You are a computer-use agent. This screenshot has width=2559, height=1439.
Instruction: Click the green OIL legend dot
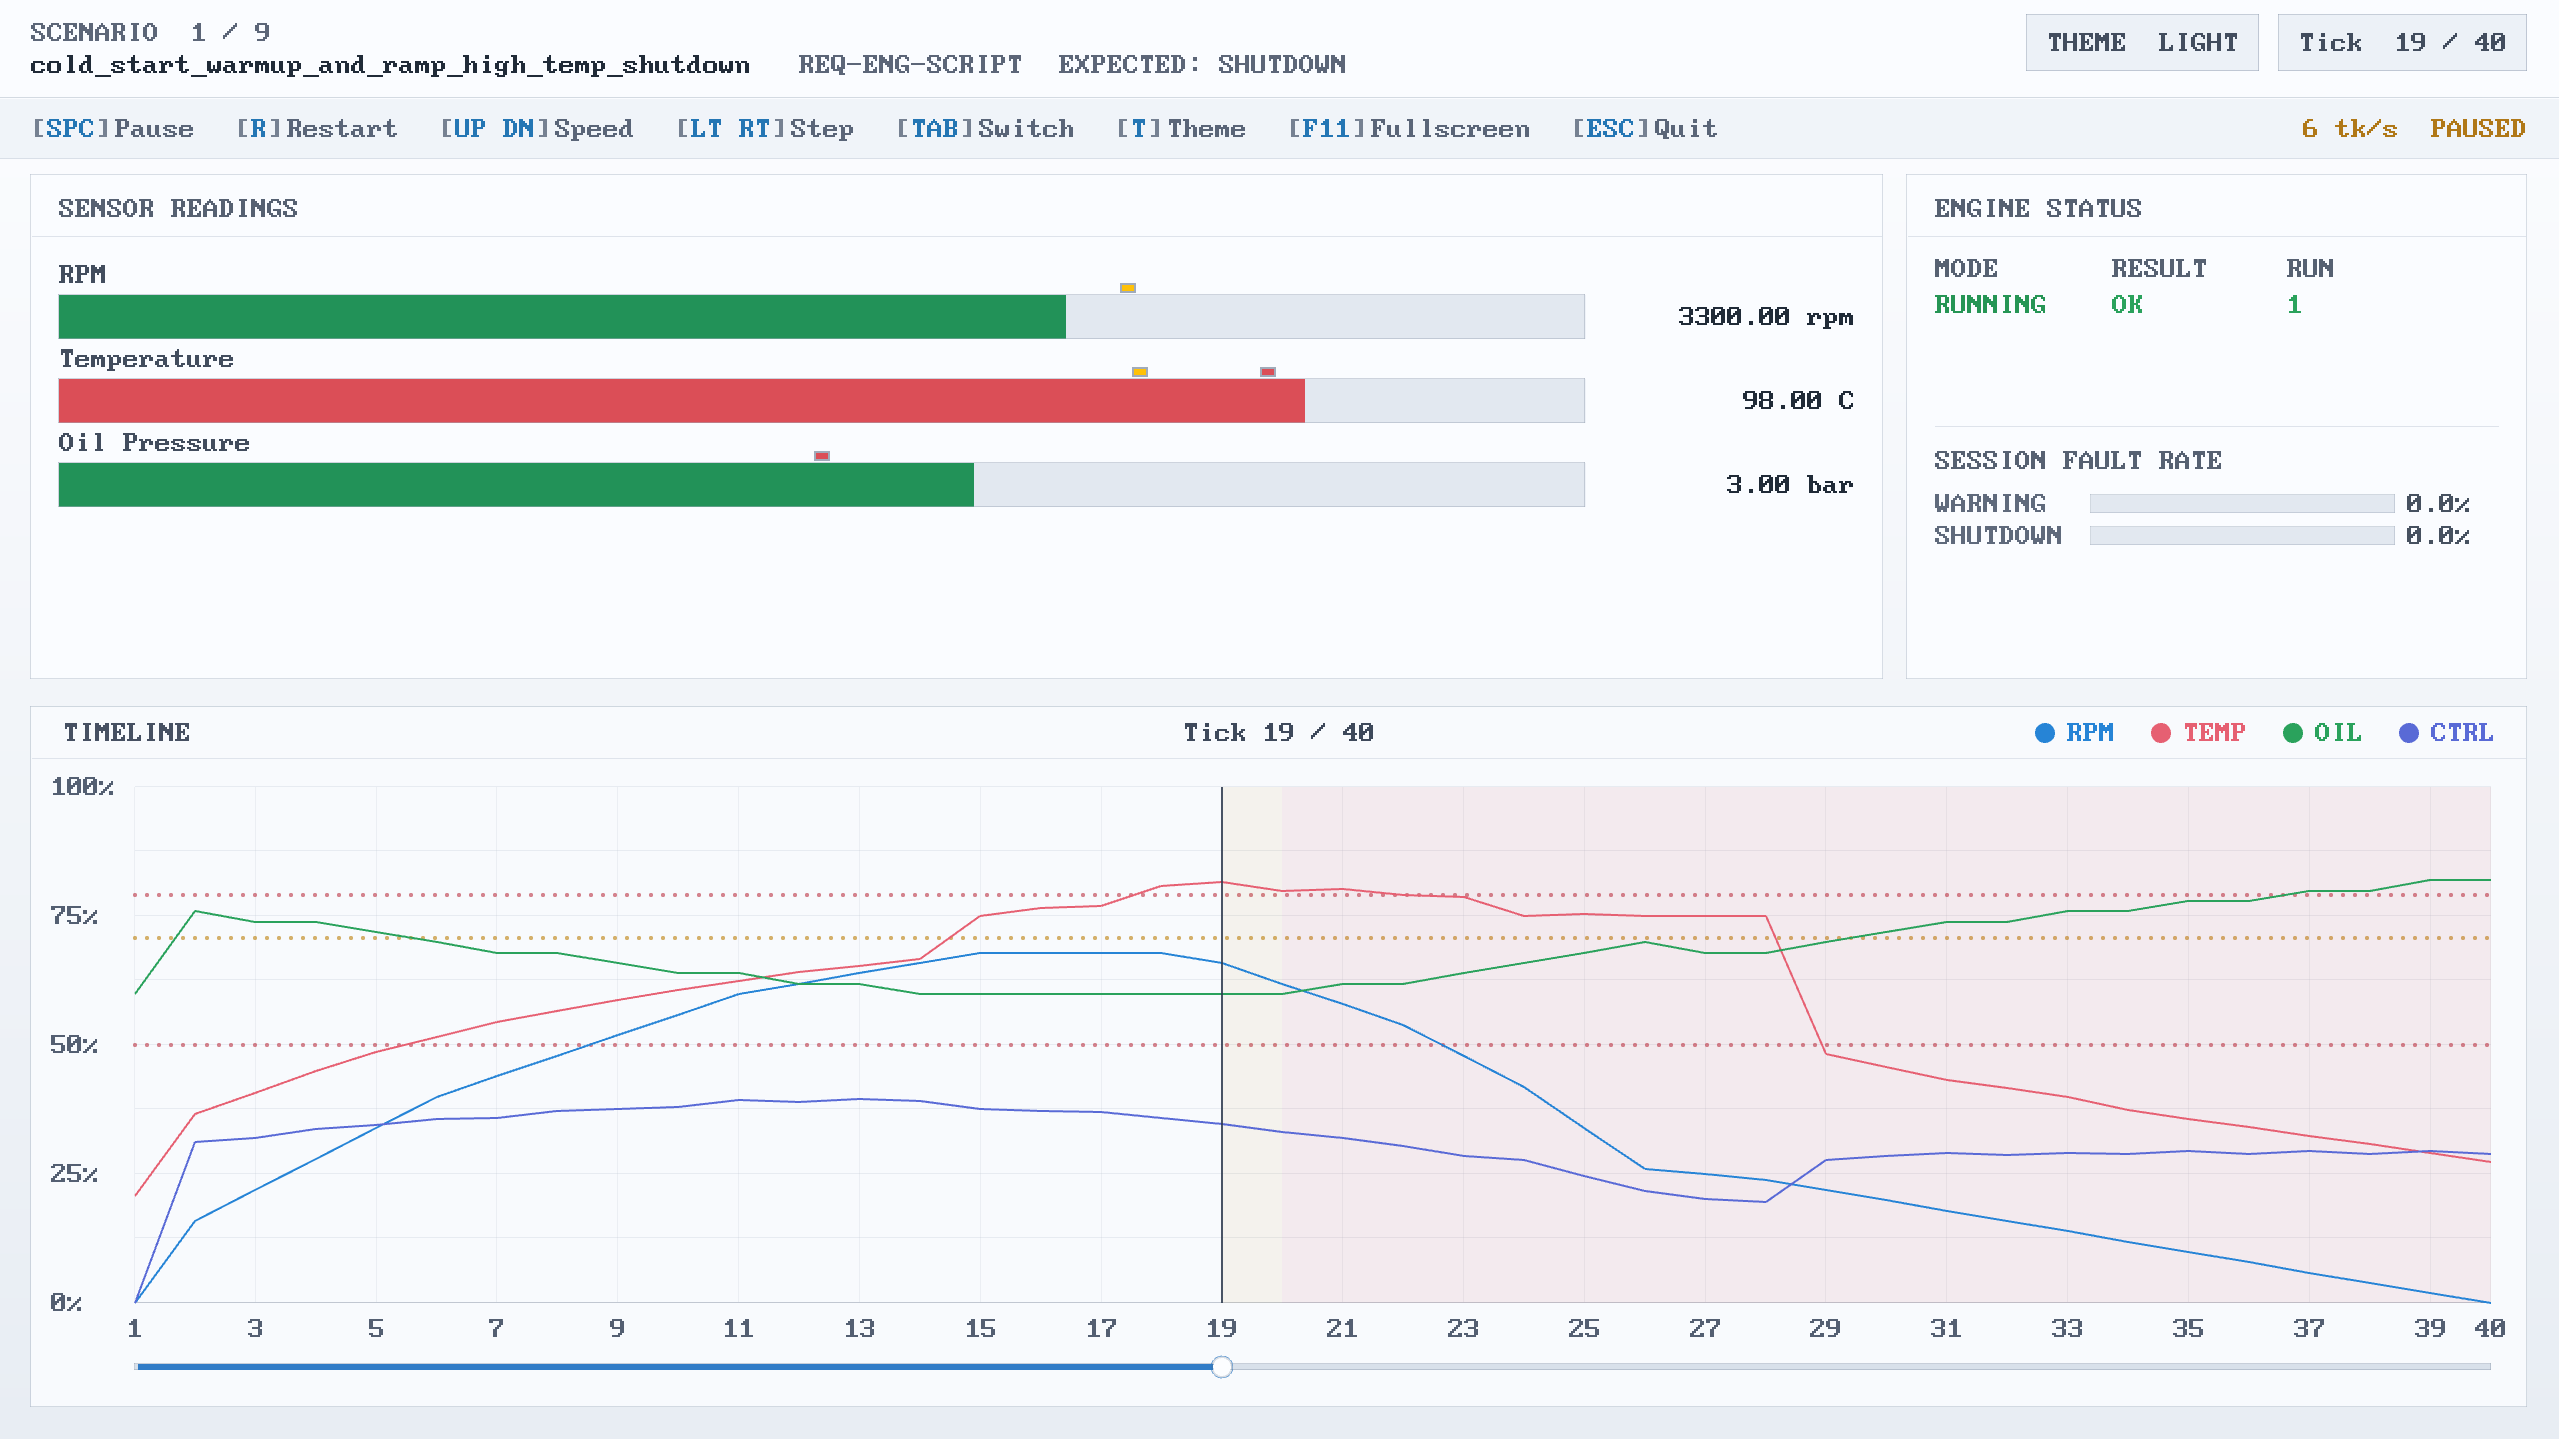coord(2292,733)
